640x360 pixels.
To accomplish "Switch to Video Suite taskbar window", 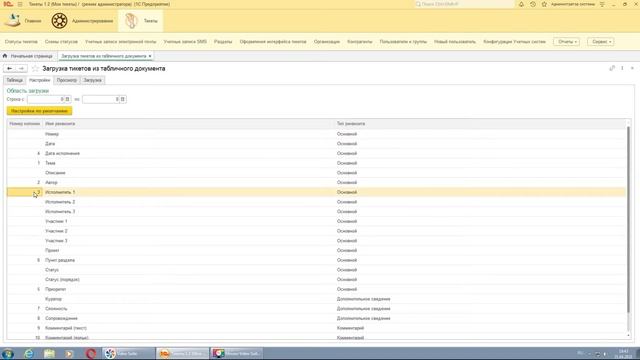I will click(128, 353).
